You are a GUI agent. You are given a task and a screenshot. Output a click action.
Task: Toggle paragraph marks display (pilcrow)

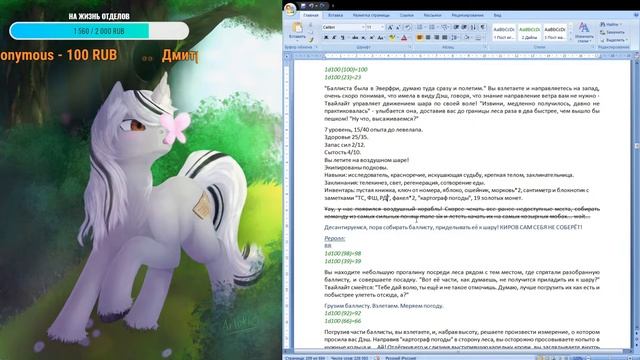(x=483, y=27)
